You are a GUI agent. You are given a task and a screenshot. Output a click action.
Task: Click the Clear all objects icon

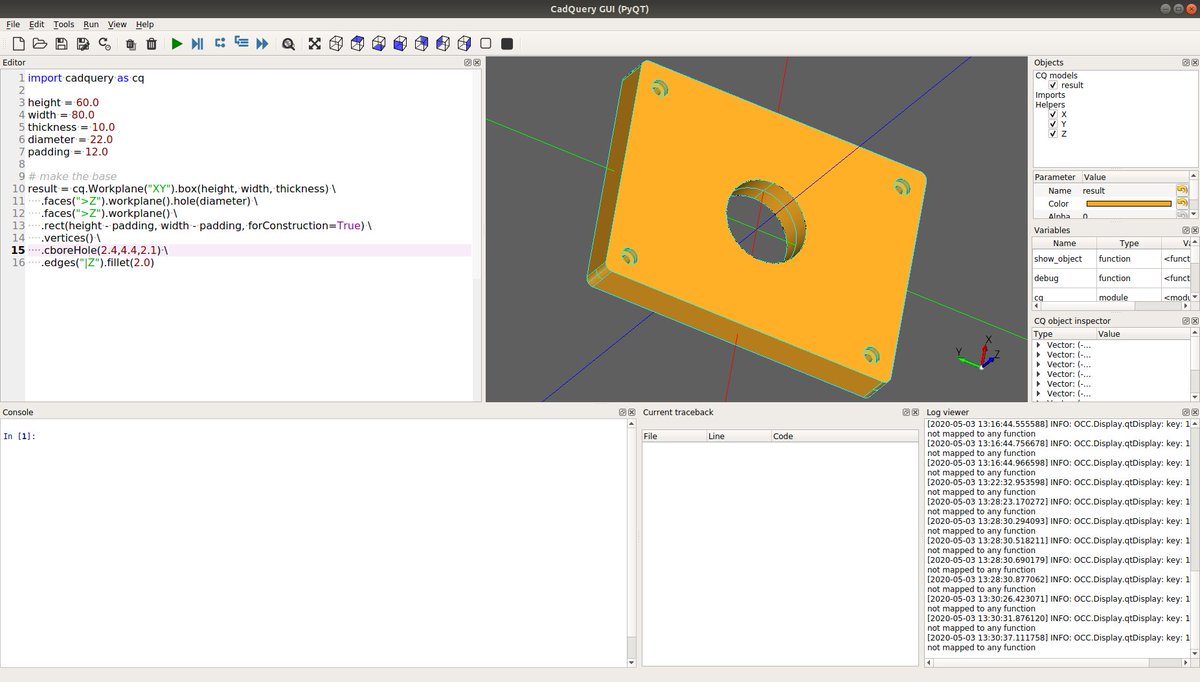(x=130, y=43)
